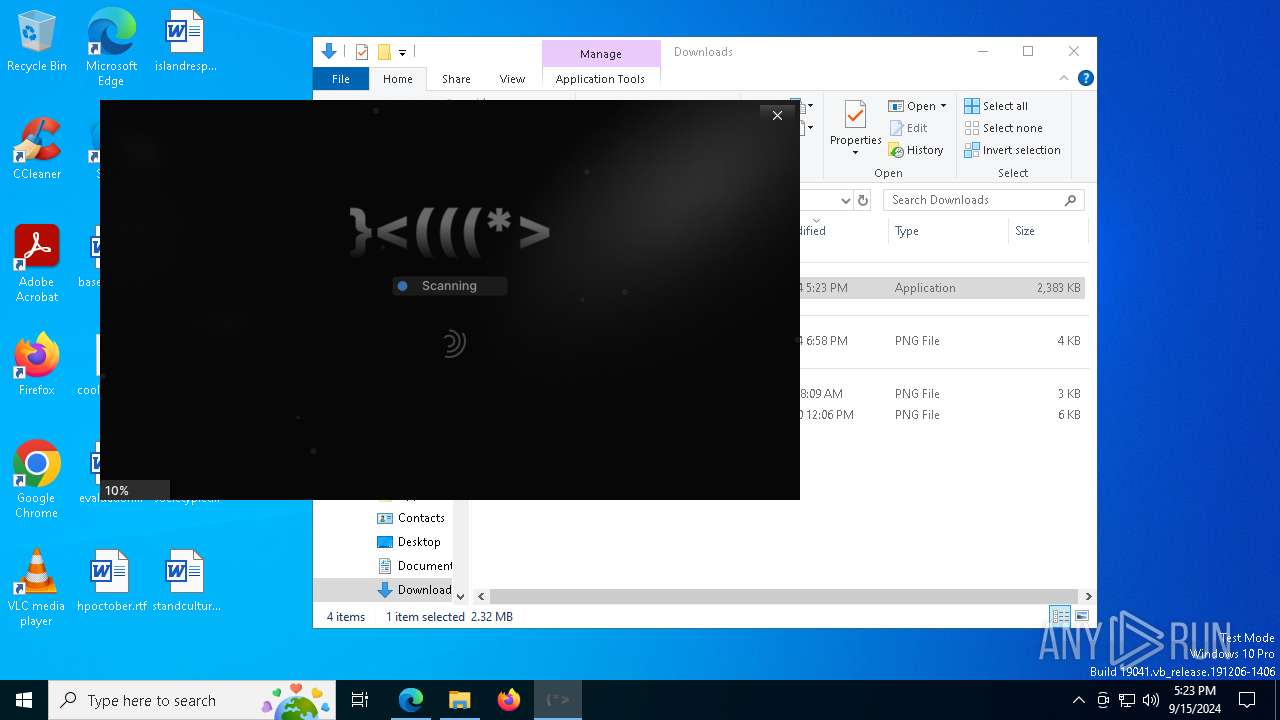This screenshot has height=720, width=1280.
Task: Open Desktop in the navigation pane
Action: point(408,542)
